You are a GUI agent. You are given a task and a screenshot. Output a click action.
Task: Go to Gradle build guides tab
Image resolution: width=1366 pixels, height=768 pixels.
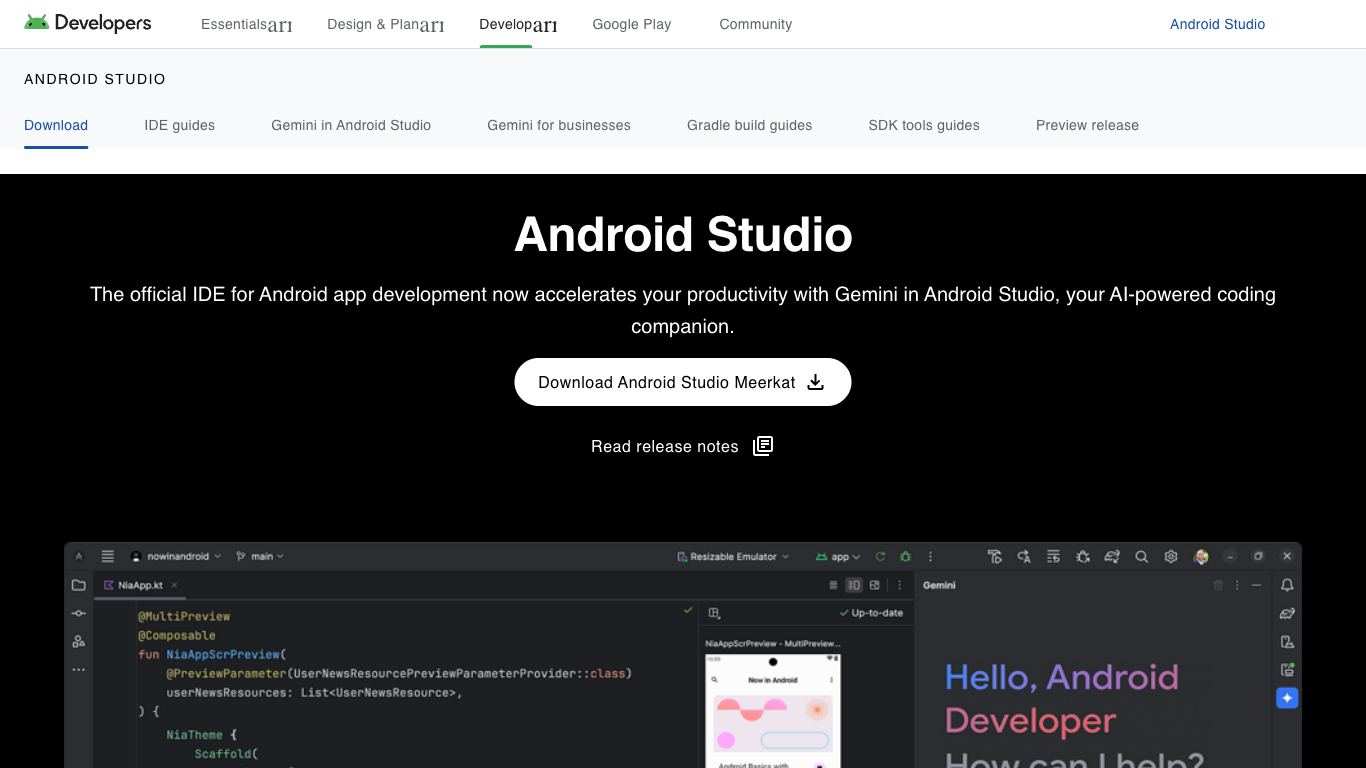click(x=749, y=125)
